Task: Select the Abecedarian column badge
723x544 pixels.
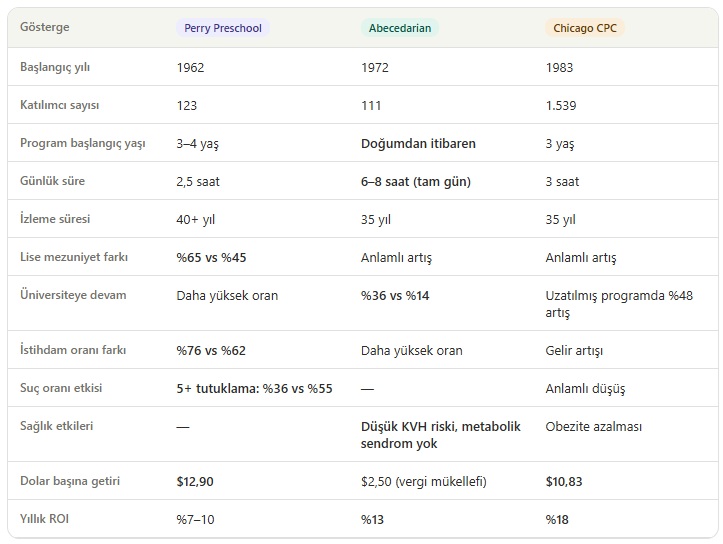Action: click(399, 28)
